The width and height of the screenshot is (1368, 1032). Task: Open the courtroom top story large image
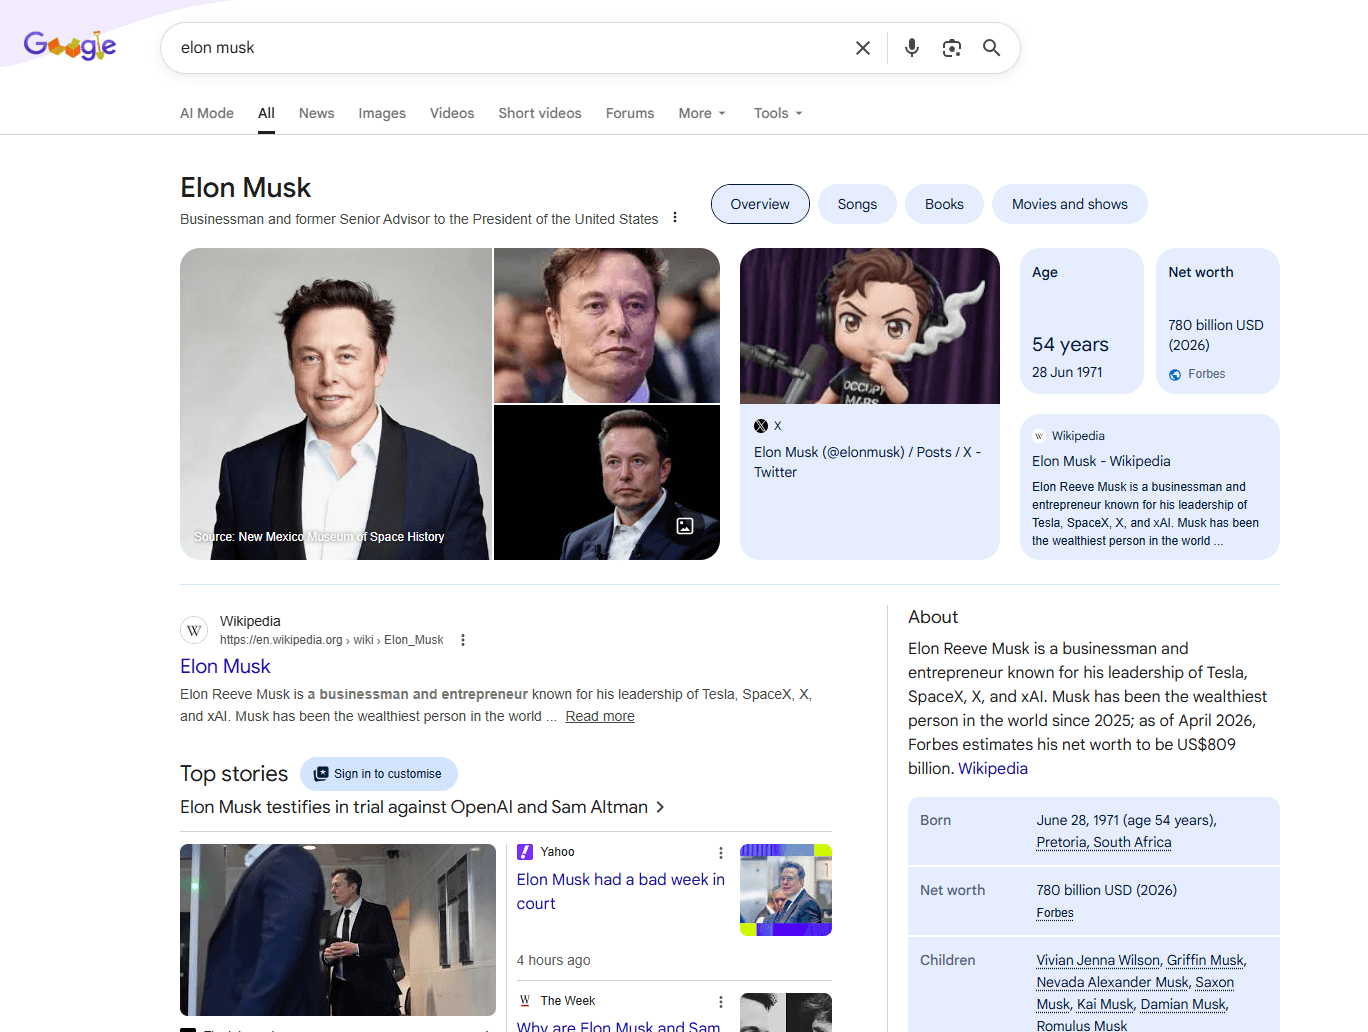pos(338,930)
